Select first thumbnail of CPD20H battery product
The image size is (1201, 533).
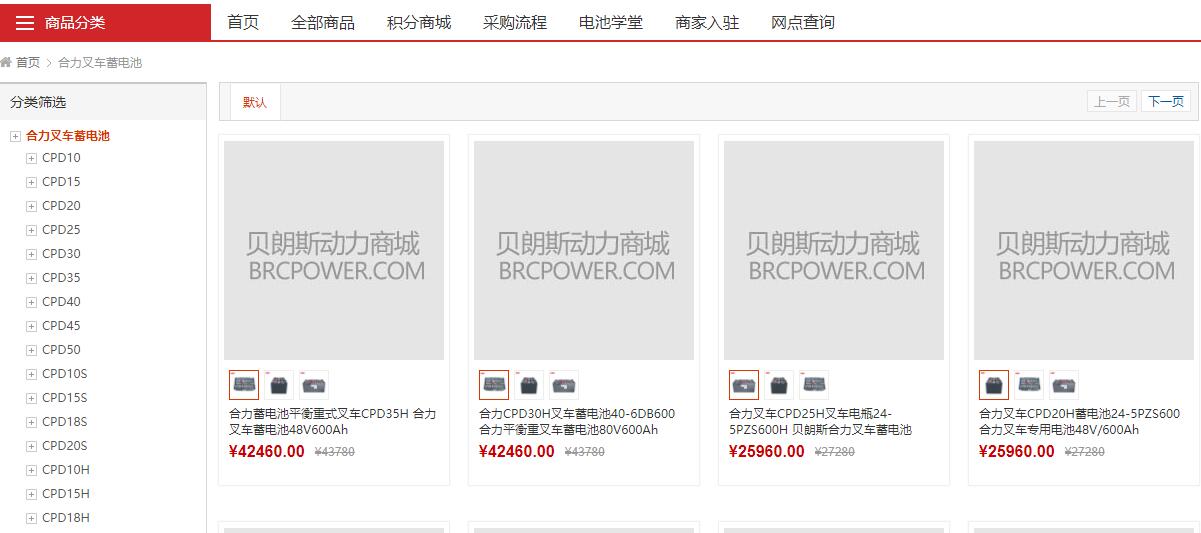[994, 385]
